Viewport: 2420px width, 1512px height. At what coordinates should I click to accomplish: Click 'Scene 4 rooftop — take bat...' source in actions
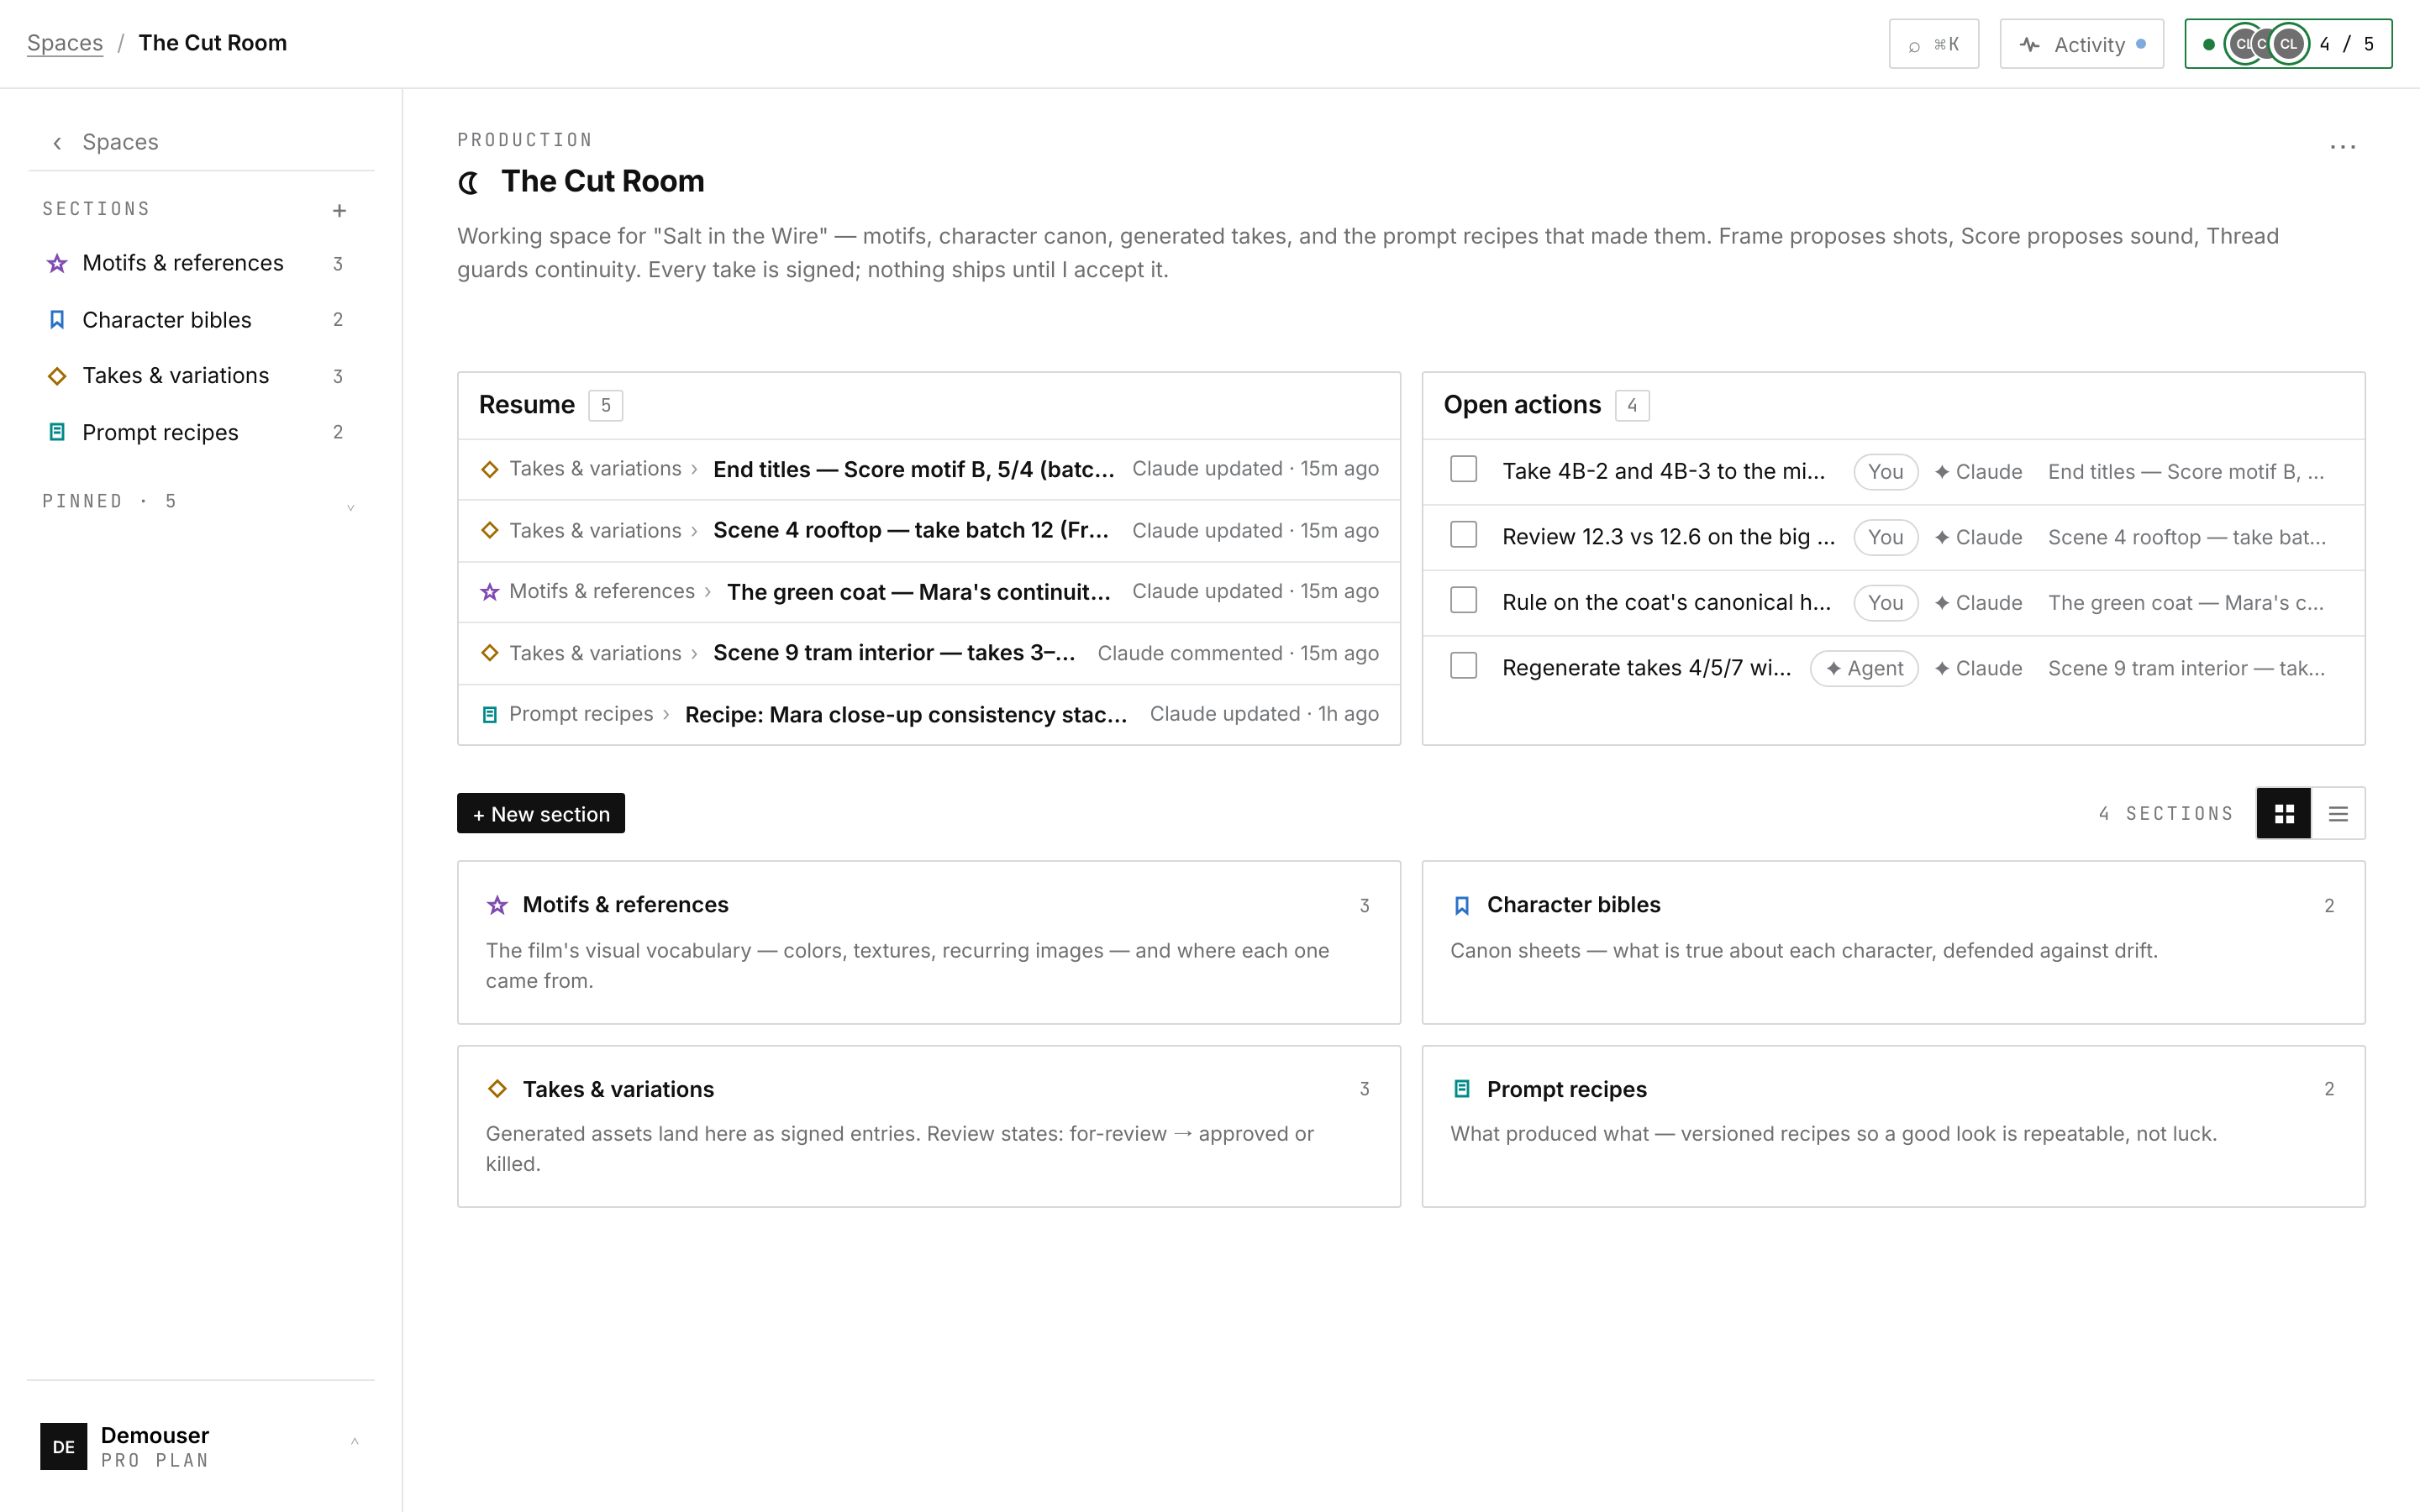click(x=2187, y=537)
